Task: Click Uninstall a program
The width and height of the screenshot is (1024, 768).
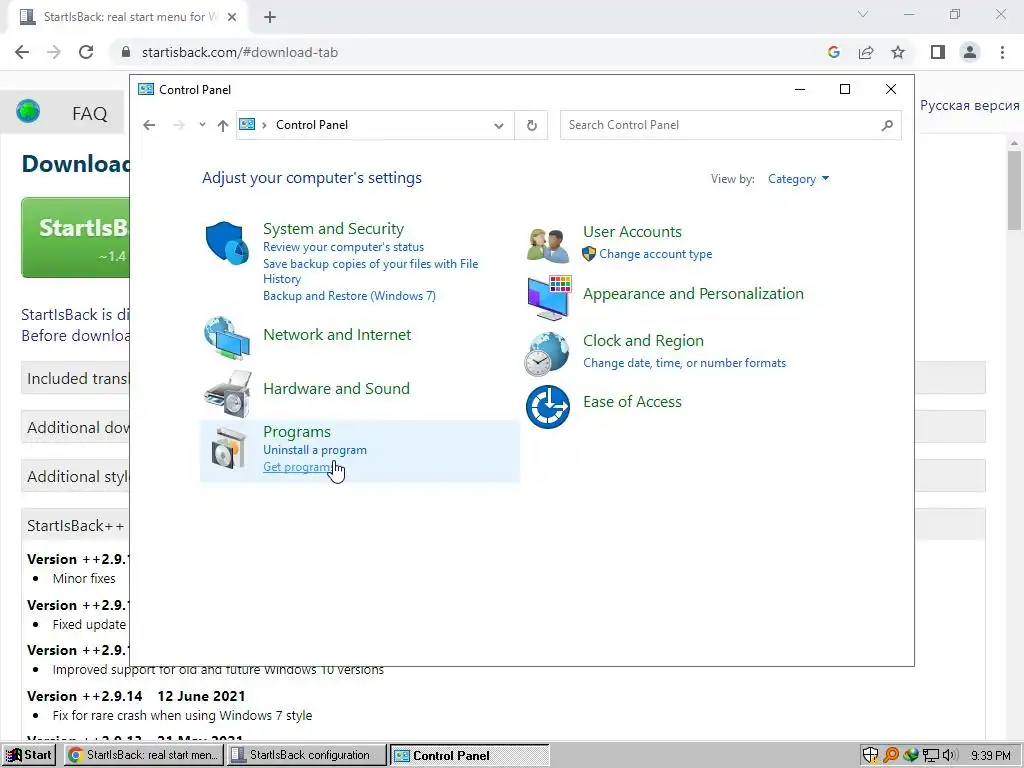Action: 315,450
